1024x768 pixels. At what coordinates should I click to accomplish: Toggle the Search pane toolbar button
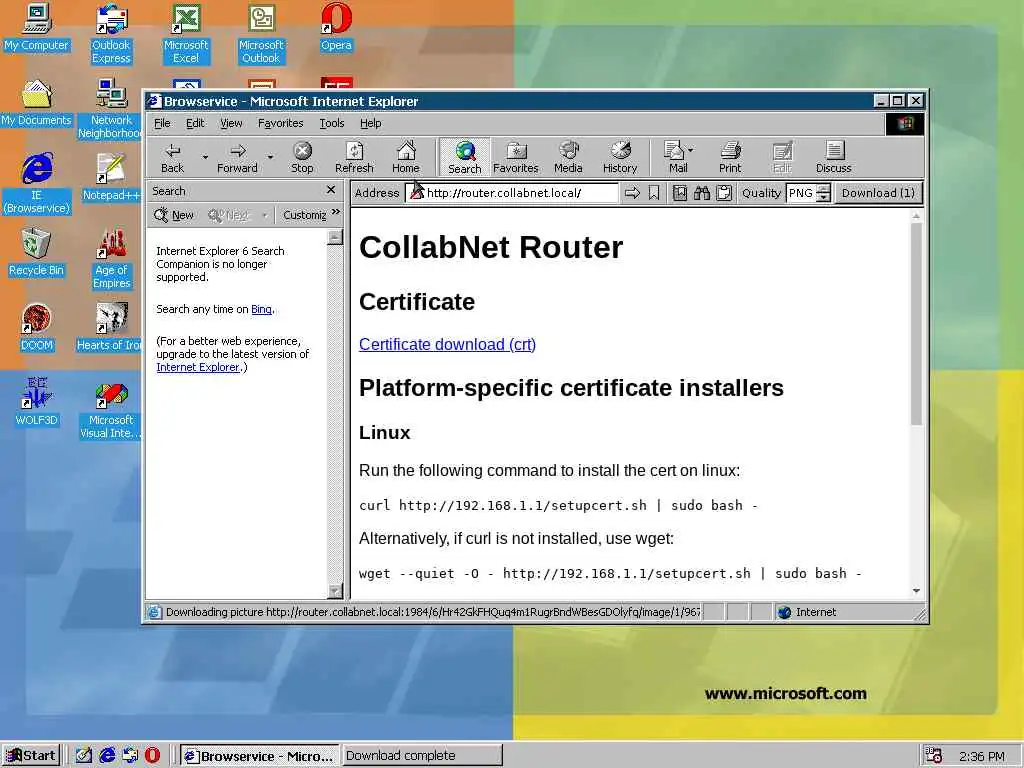click(x=464, y=158)
